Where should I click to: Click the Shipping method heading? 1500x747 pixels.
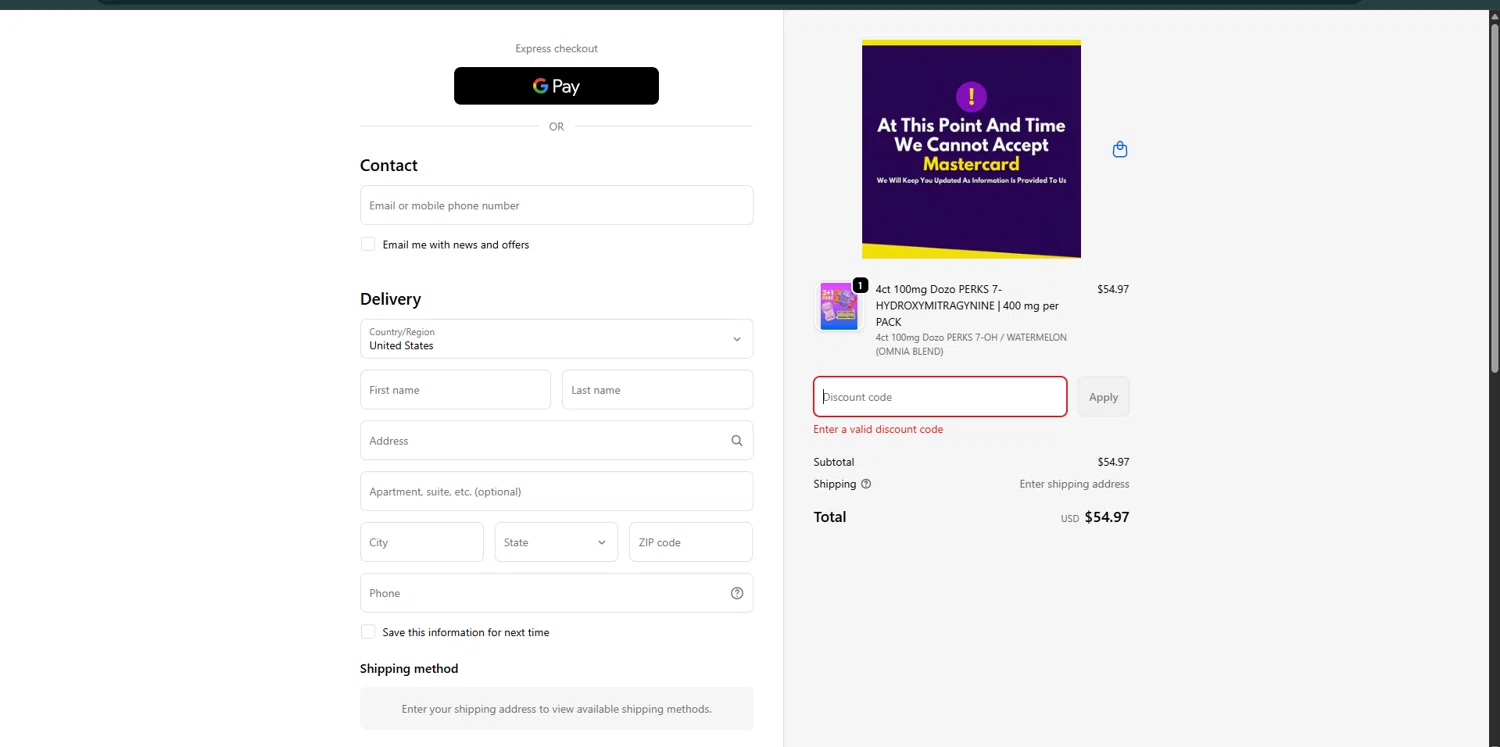(x=409, y=668)
